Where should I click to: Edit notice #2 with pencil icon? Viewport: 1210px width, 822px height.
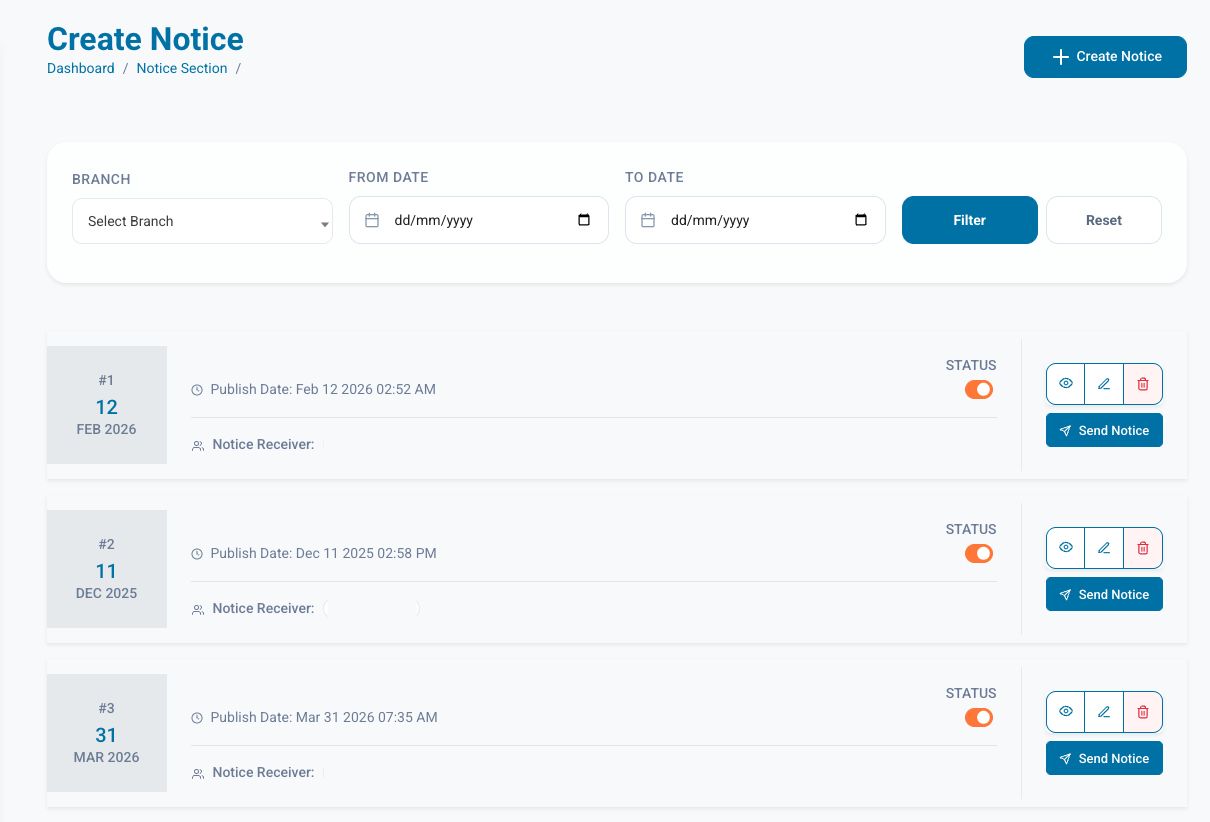(1104, 547)
